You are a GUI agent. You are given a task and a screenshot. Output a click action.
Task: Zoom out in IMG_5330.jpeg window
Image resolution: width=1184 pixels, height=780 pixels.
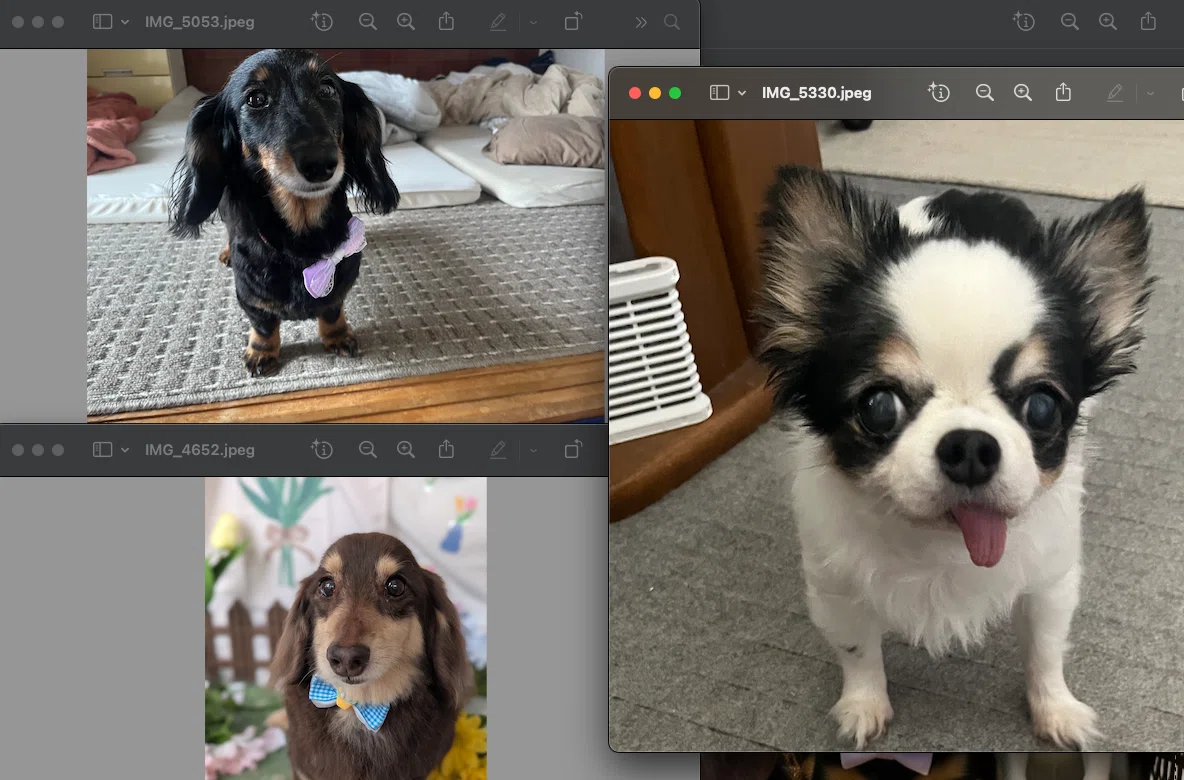click(985, 93)
